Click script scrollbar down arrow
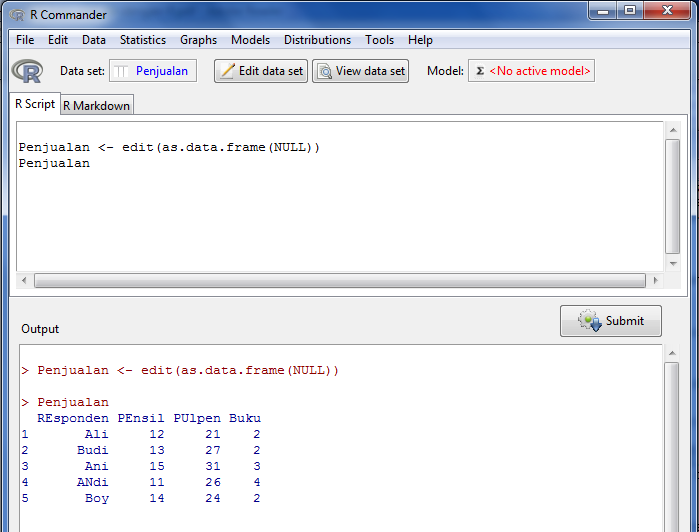The width and height of the screenshot is (699, 532). pyautogui.click(x=673, y=264)
